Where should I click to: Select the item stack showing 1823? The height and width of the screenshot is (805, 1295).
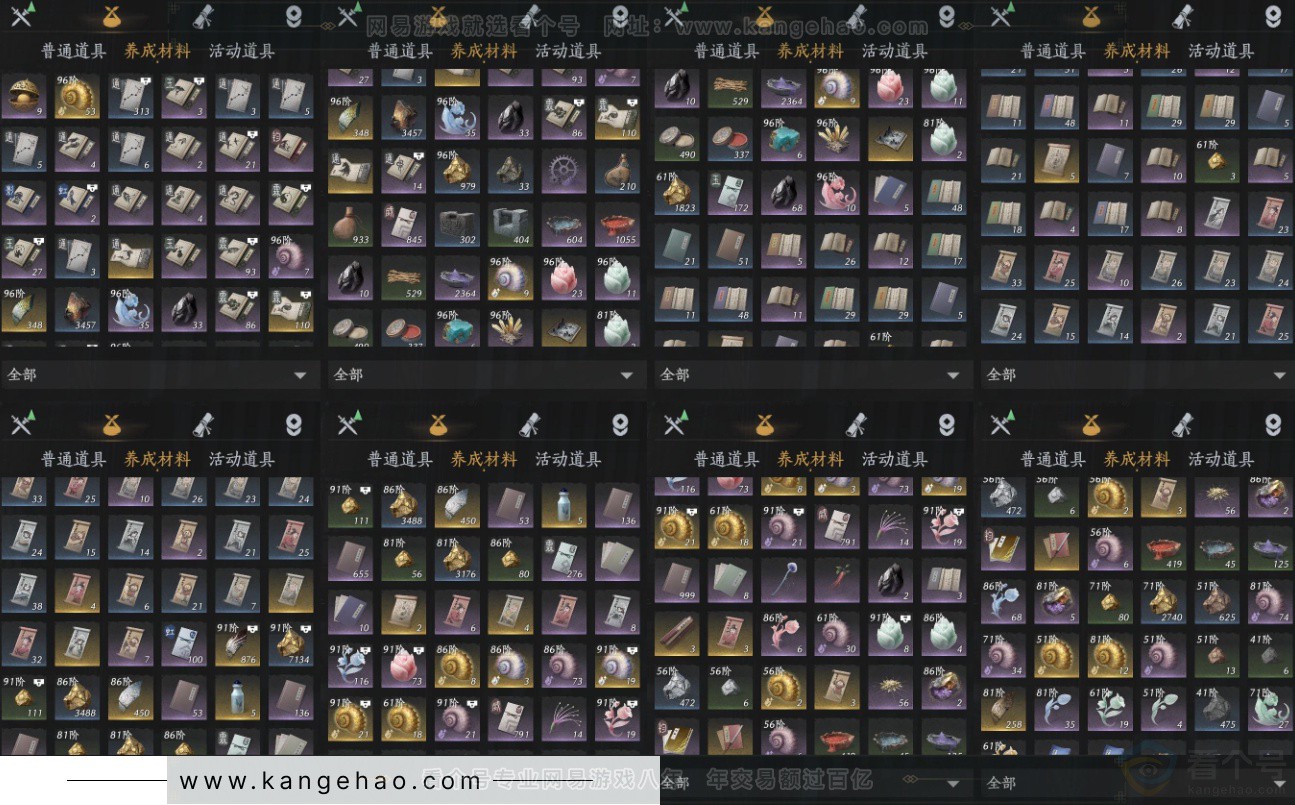(678, 193)
